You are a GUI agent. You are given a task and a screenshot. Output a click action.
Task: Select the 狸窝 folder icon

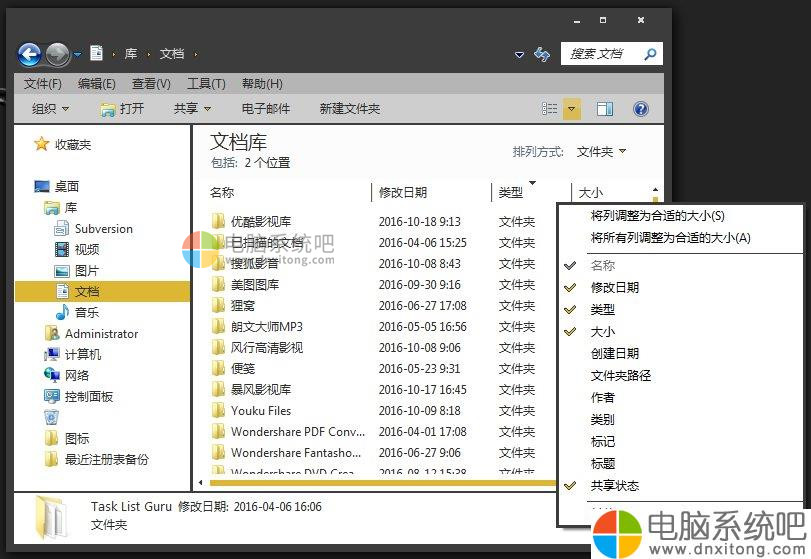tap(218, 305)
